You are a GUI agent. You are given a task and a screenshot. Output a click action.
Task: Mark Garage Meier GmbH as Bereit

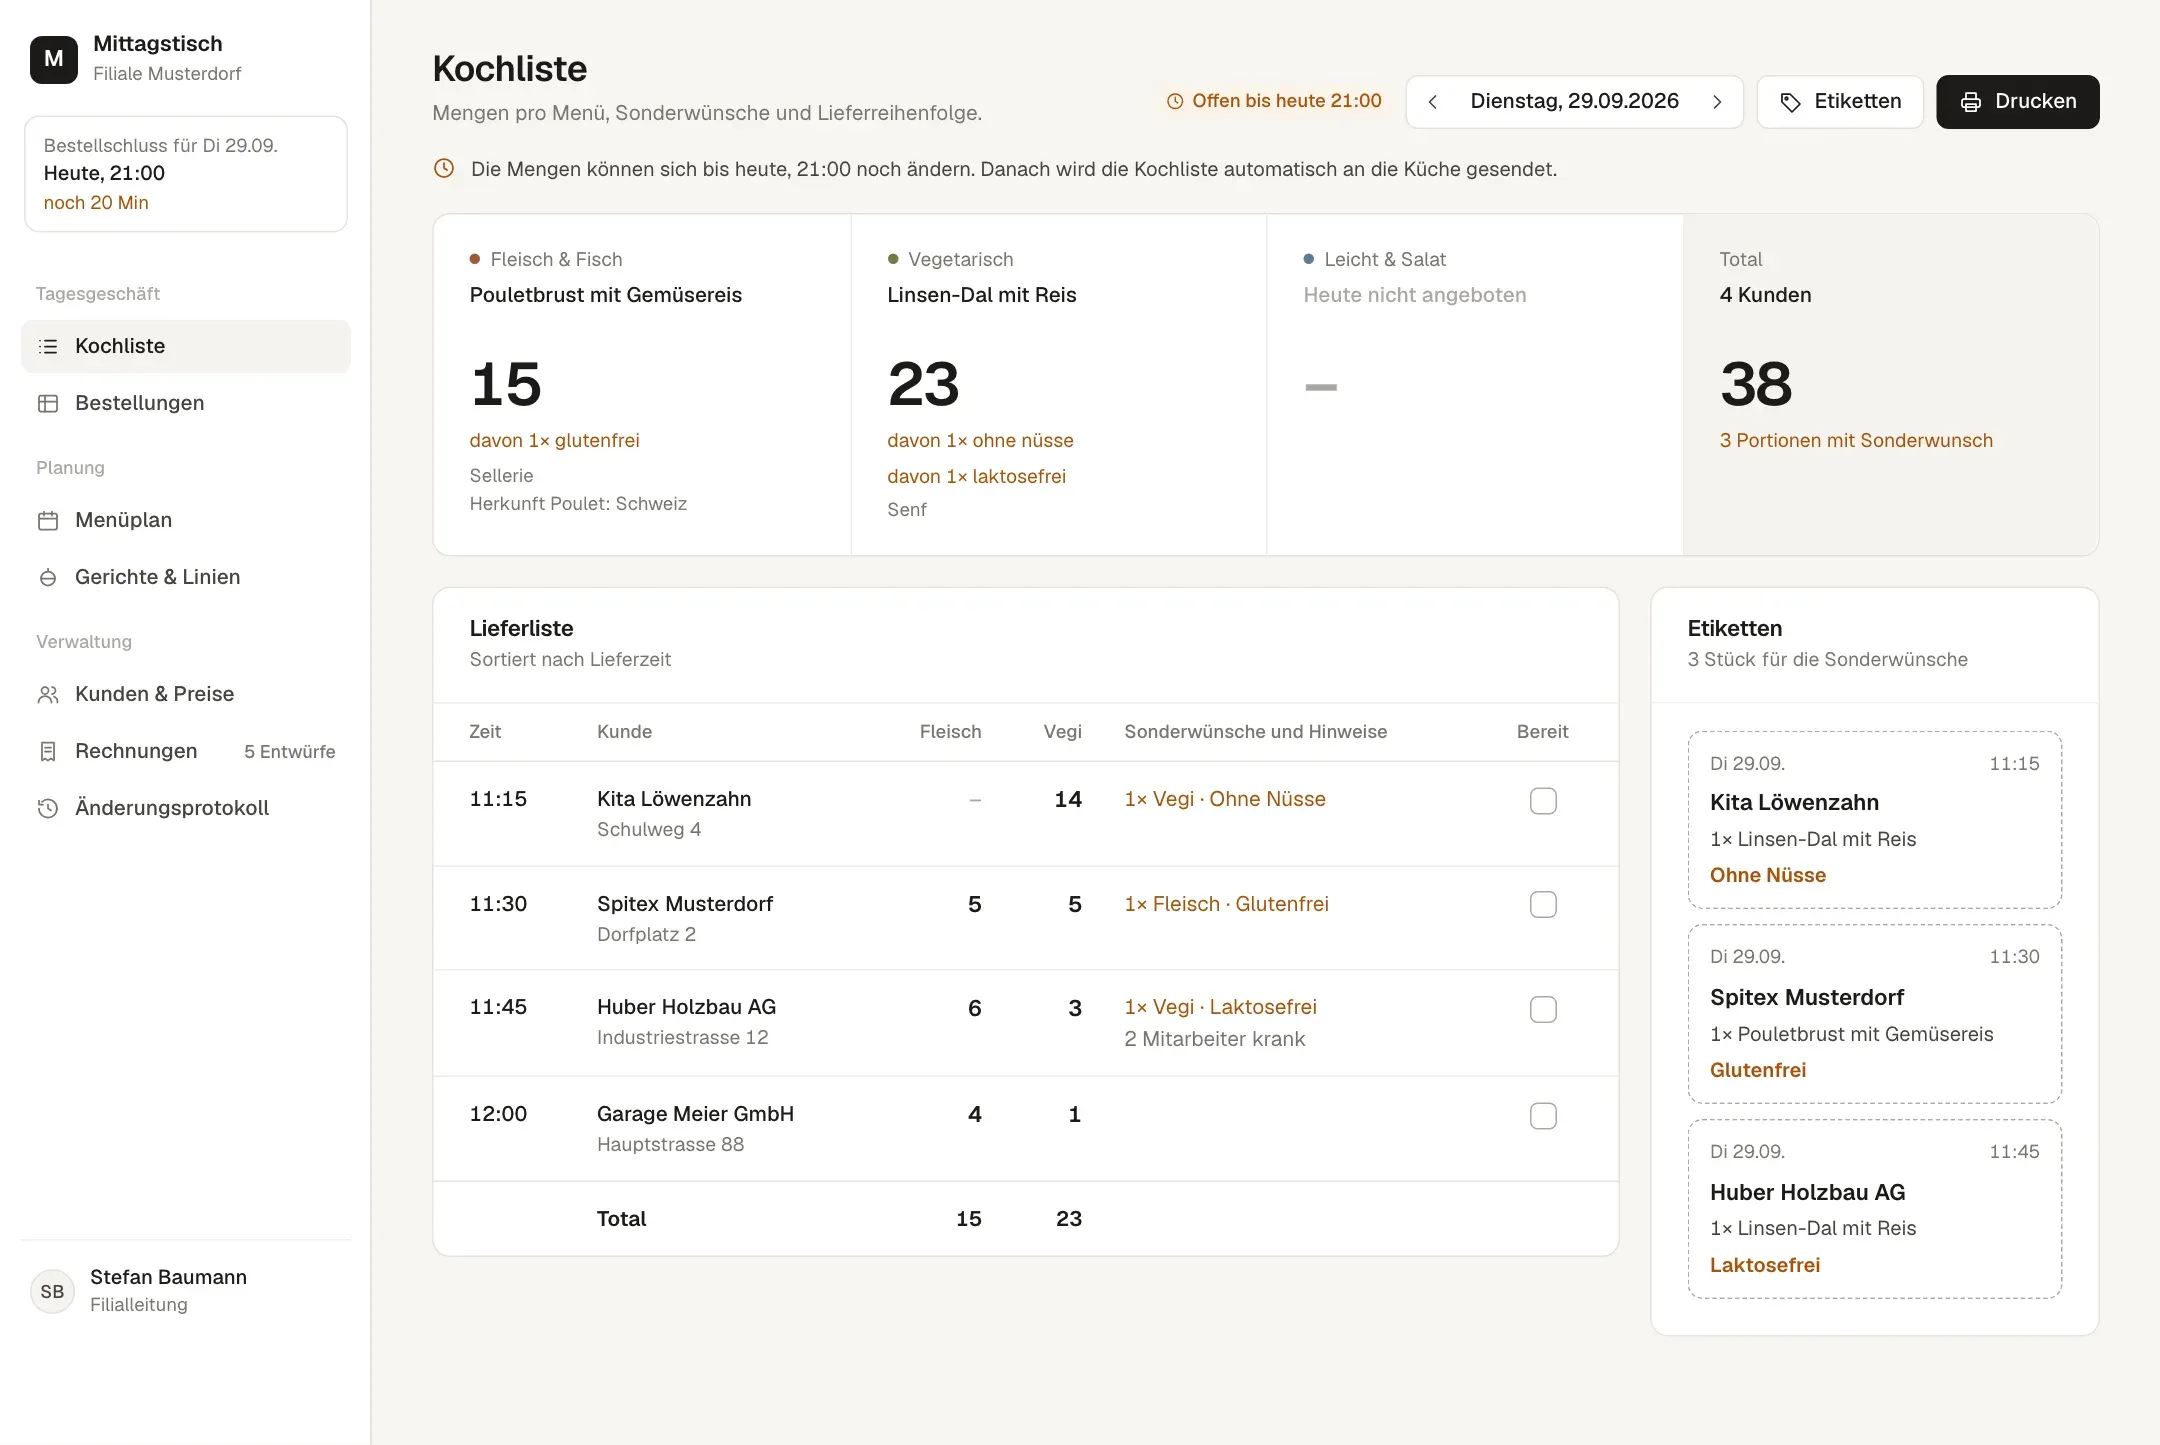[1543, 1116]
